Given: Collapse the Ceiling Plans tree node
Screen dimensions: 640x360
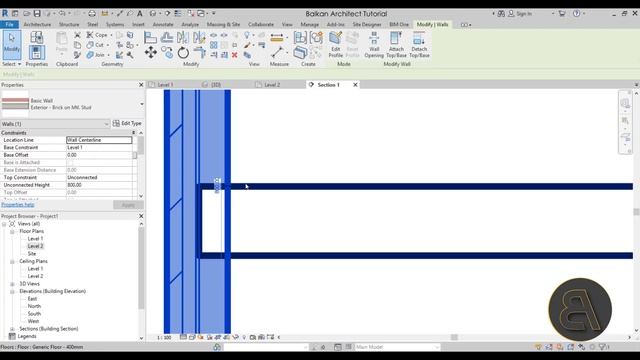Looking at the screenshot, I should pyautogui.click(x=12, y=261).
